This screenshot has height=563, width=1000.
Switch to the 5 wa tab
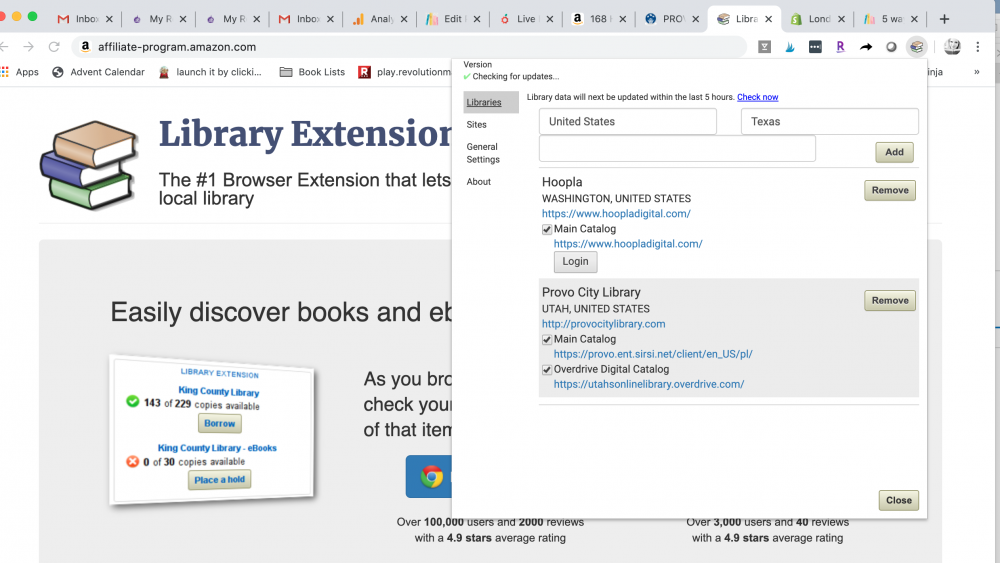click(x=891, y=19)
